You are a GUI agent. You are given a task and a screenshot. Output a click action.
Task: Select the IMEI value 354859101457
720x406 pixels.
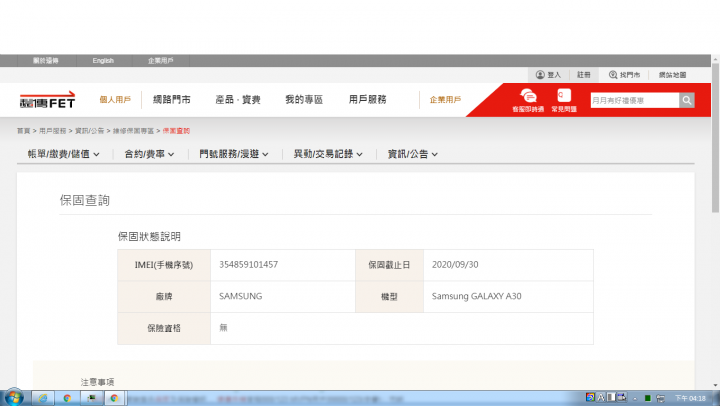coord(248,265)
